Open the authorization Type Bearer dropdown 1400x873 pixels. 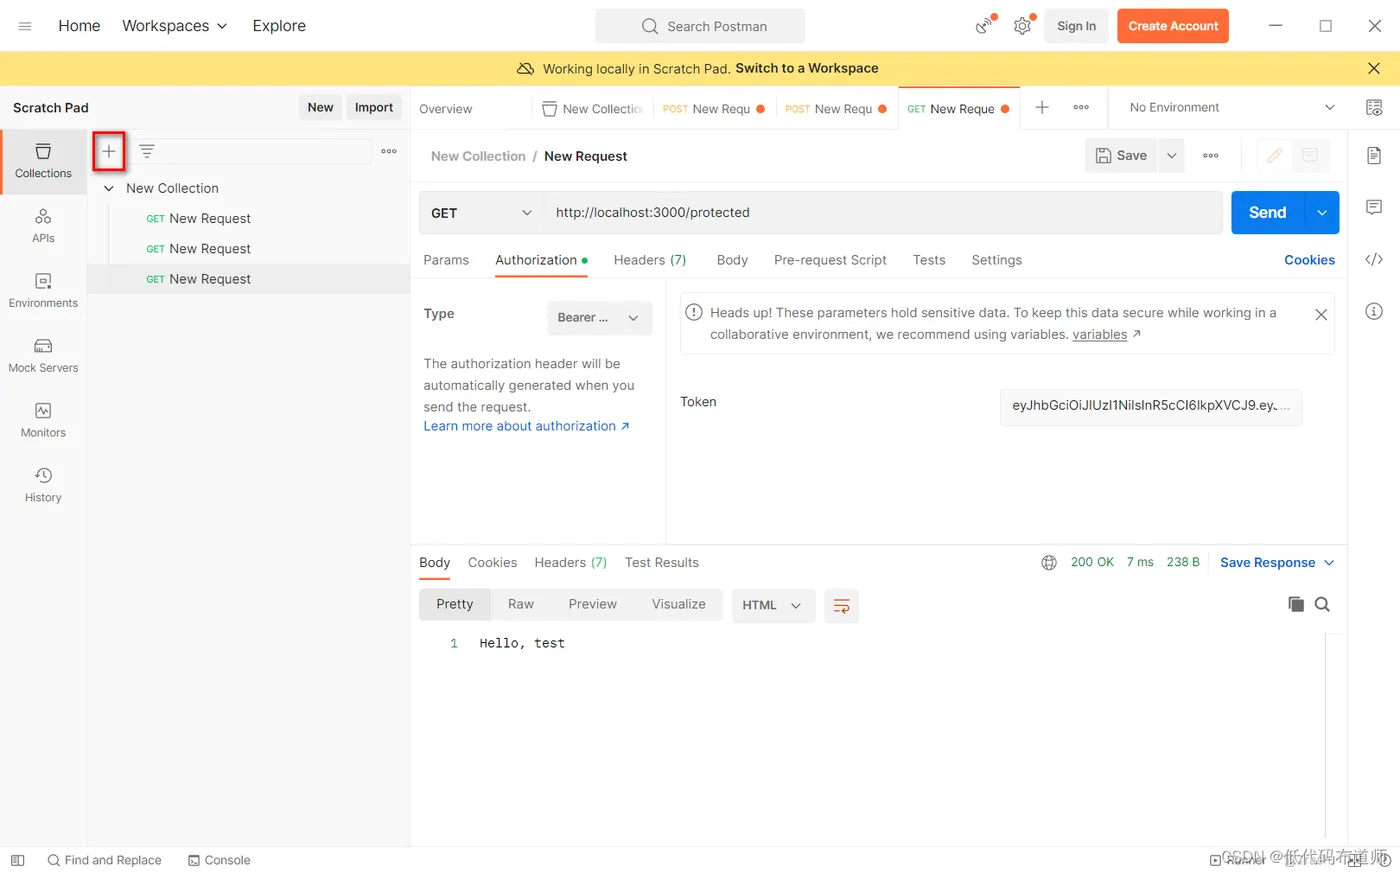tap(599, 318)
